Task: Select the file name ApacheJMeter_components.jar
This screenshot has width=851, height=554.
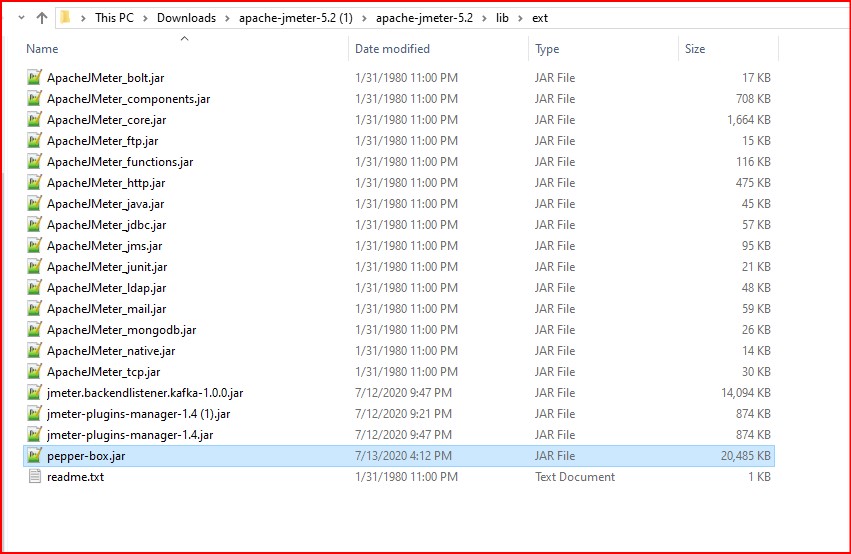Action: [x=129, y=99]
